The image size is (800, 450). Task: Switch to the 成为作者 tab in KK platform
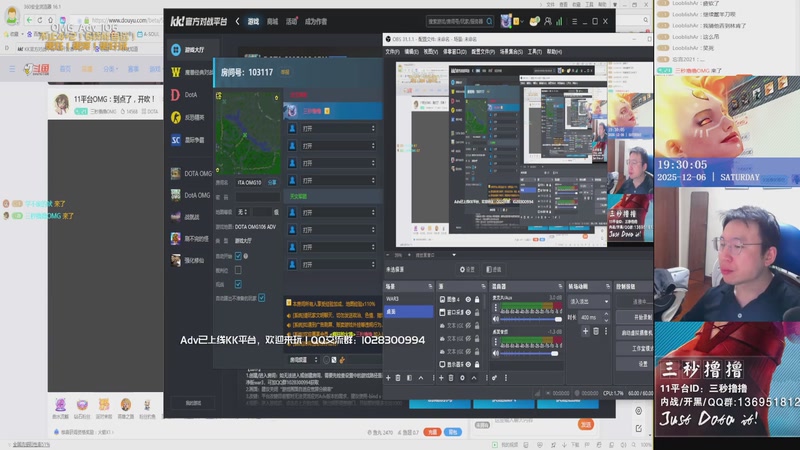[316, 21]
